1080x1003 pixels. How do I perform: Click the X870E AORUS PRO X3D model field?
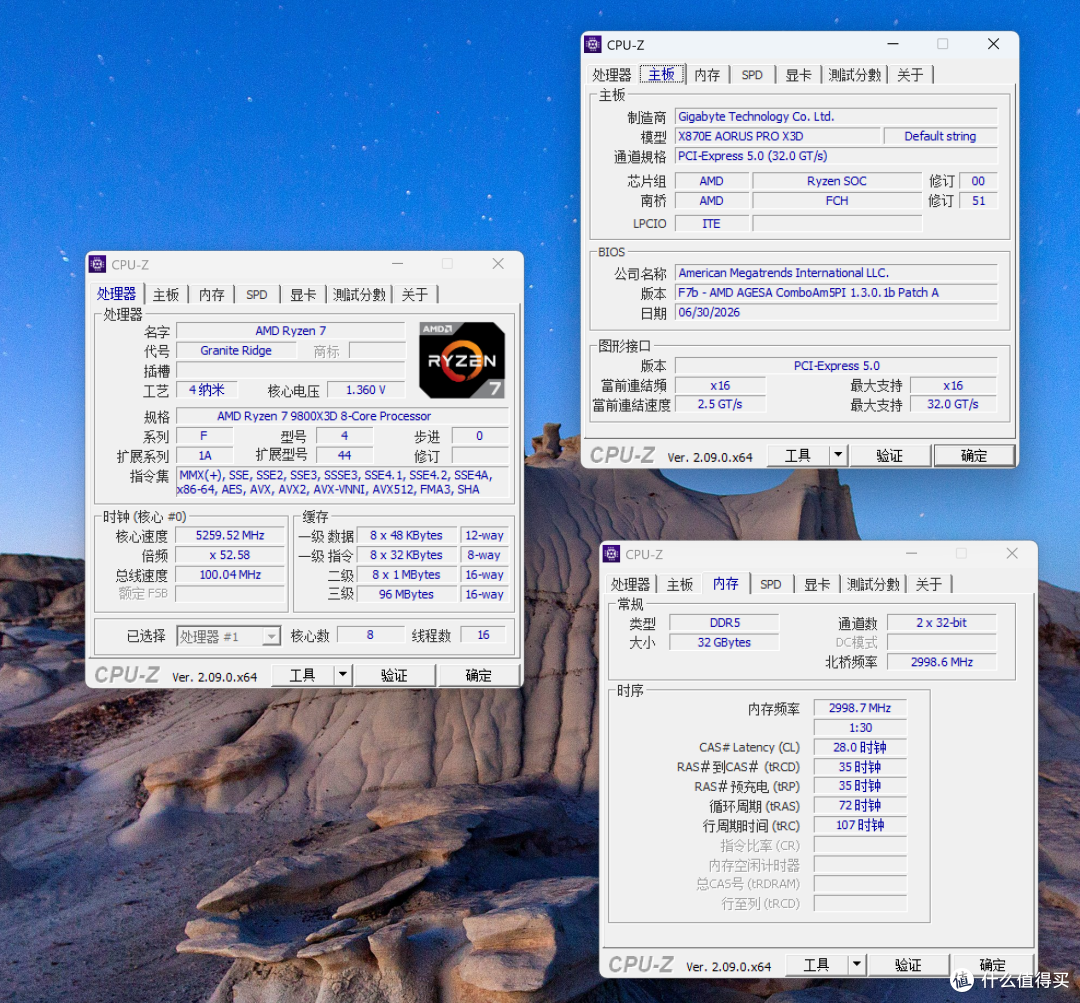click(778, 136)
